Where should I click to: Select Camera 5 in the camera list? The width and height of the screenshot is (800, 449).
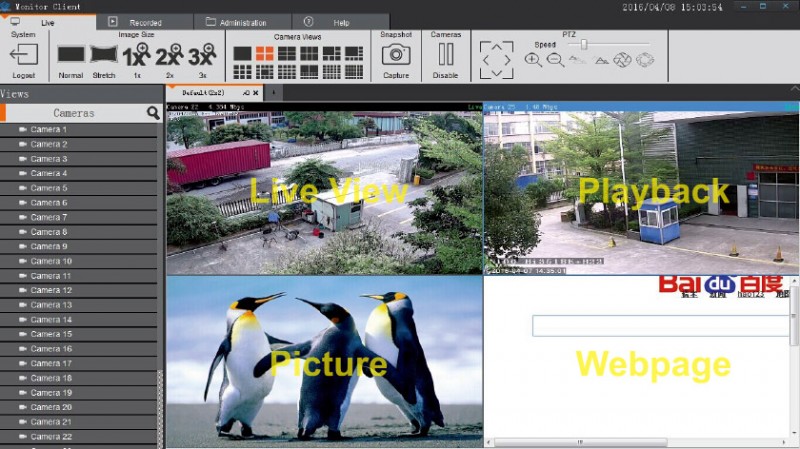coord(49,188)
